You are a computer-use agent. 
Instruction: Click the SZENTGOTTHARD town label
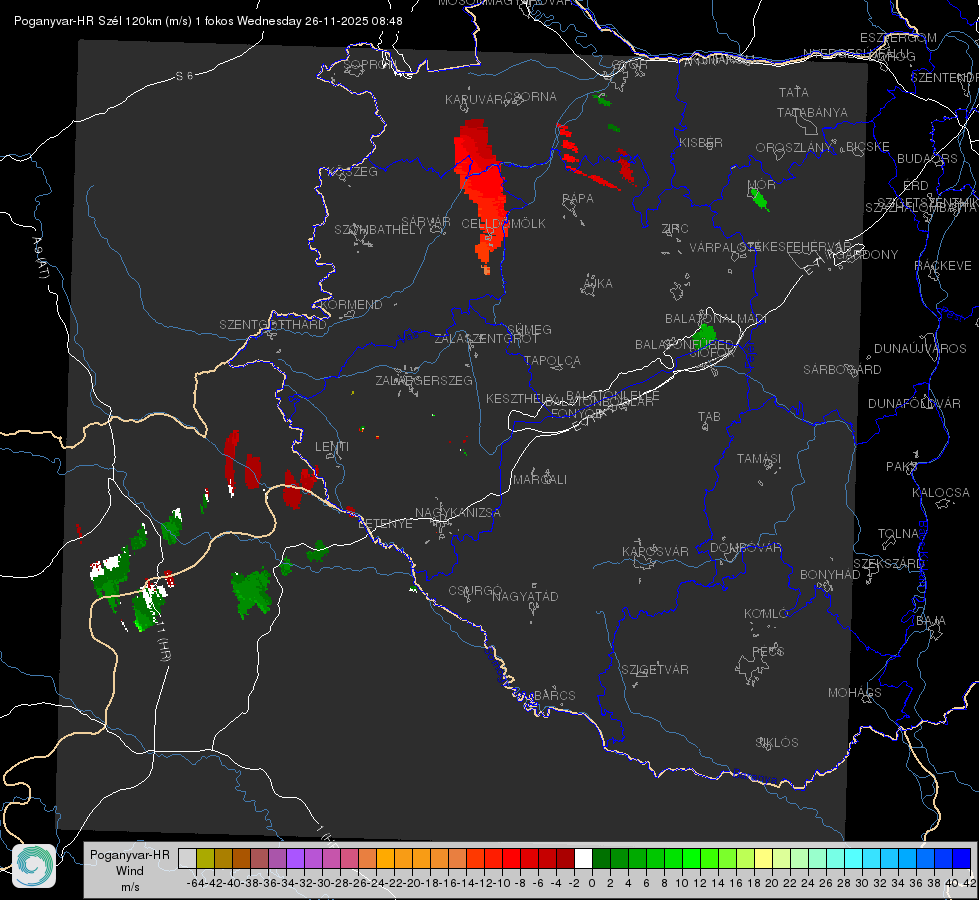(x=273, y=325)
